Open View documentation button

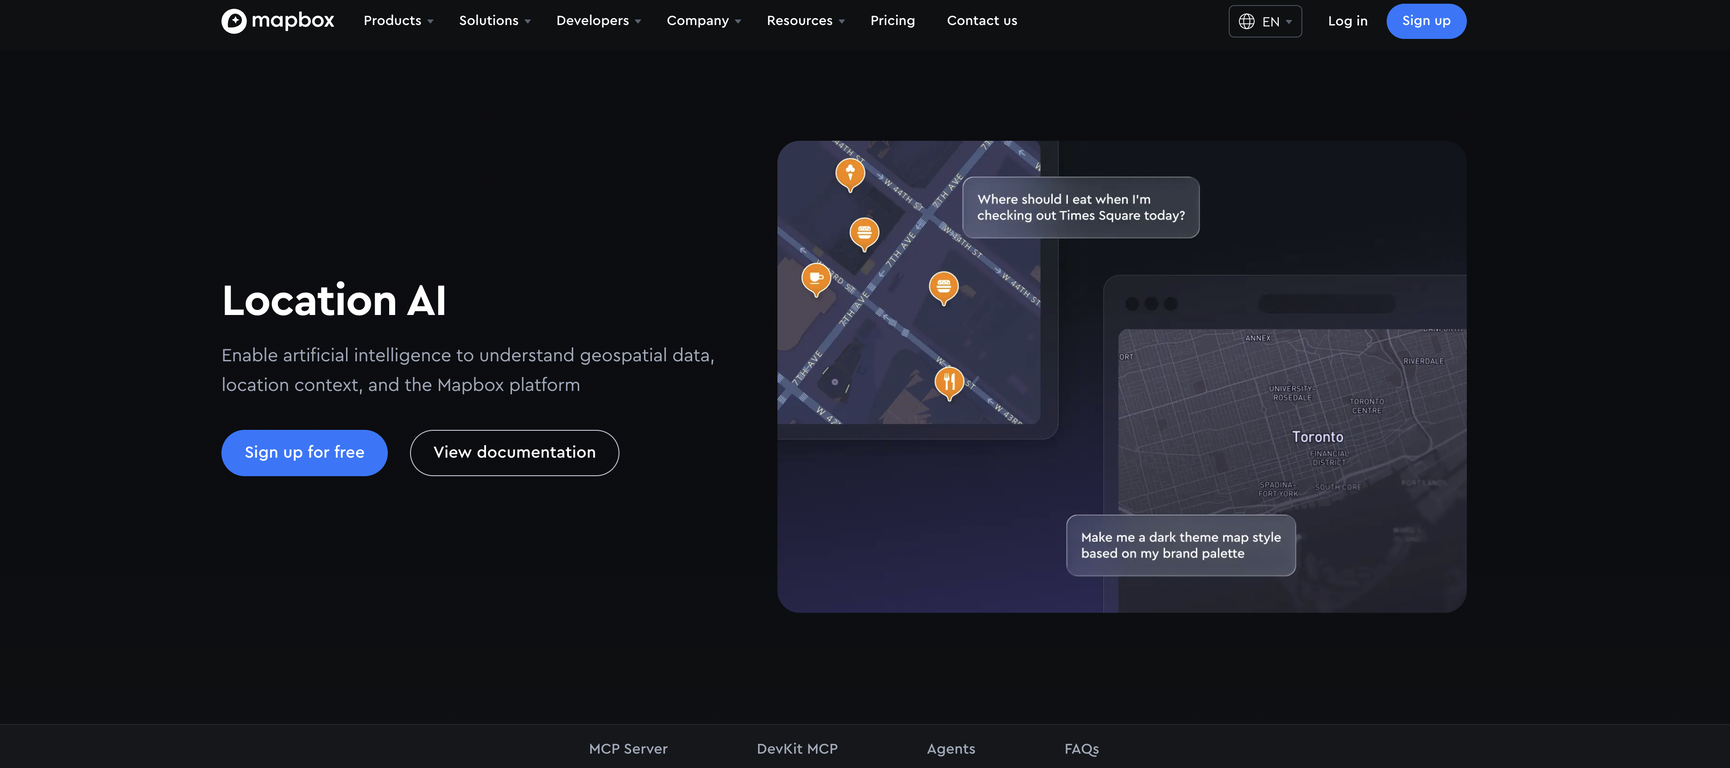tap(514, 453)
